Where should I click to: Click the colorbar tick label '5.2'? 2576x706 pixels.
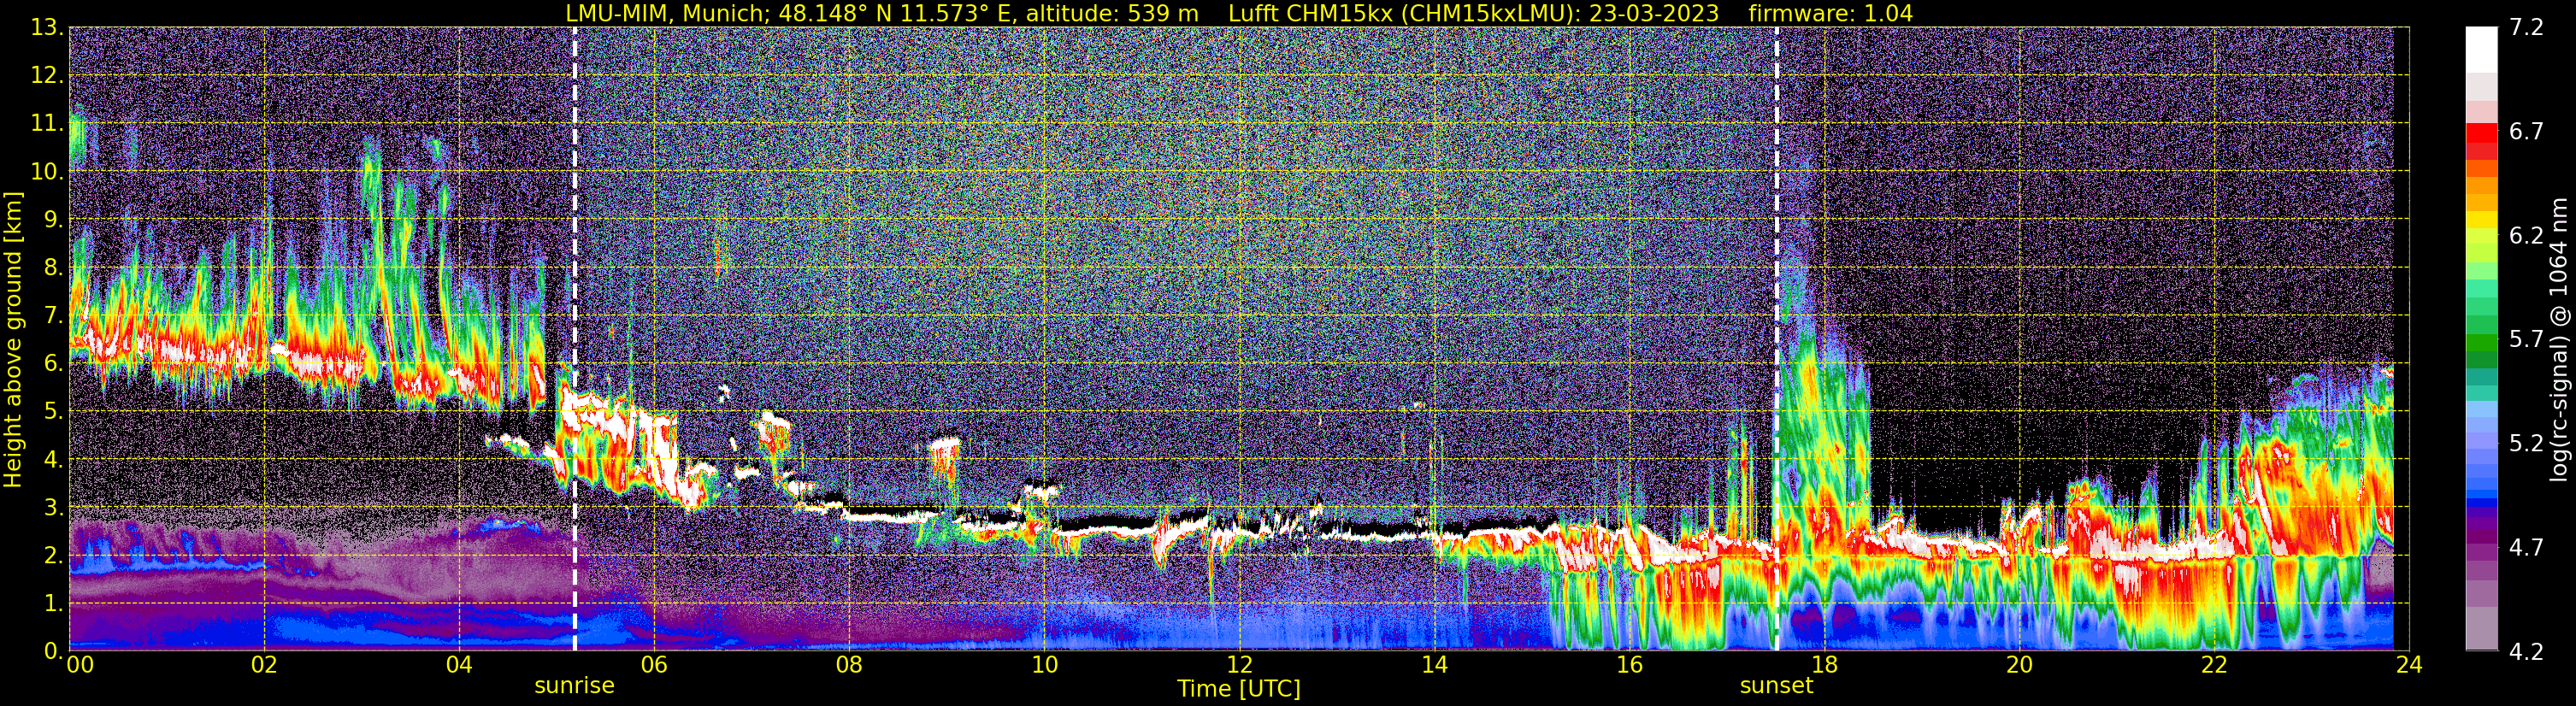coord(2526,444)
